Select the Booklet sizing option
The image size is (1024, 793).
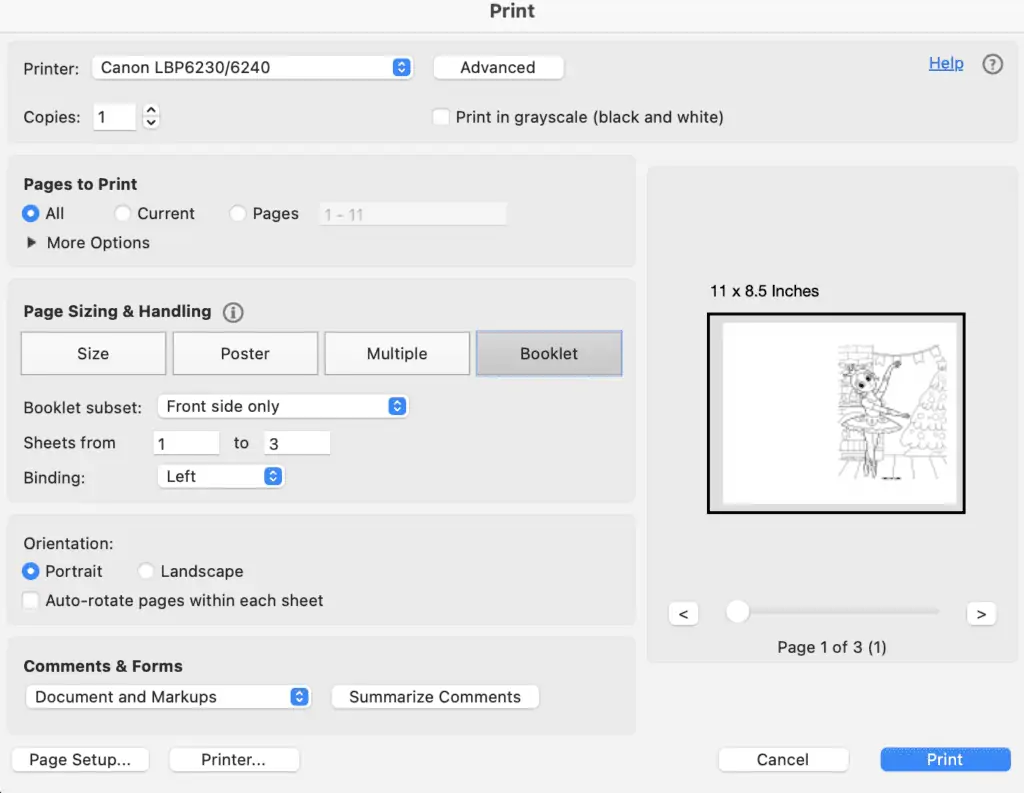[x=549, y=353]
